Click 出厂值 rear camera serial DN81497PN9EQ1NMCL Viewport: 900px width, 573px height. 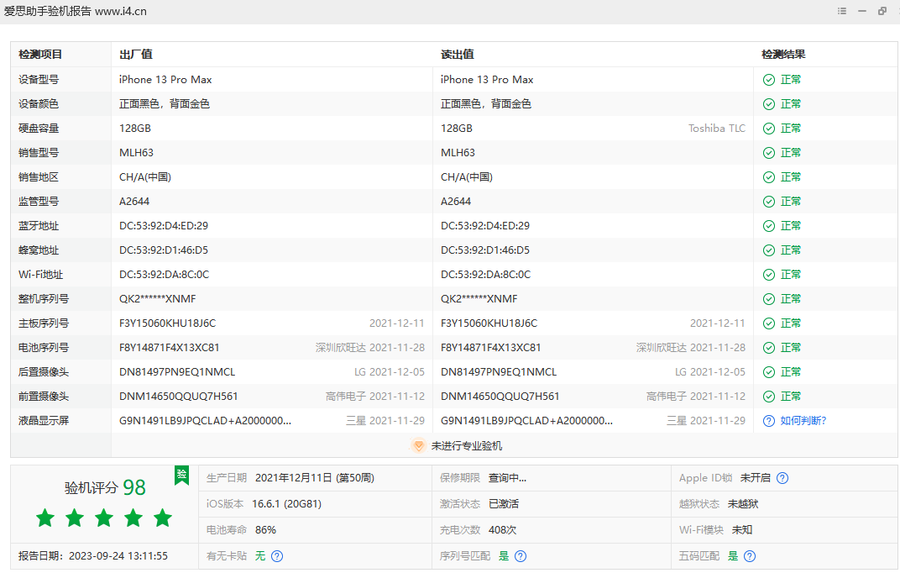tap(177, 372)
